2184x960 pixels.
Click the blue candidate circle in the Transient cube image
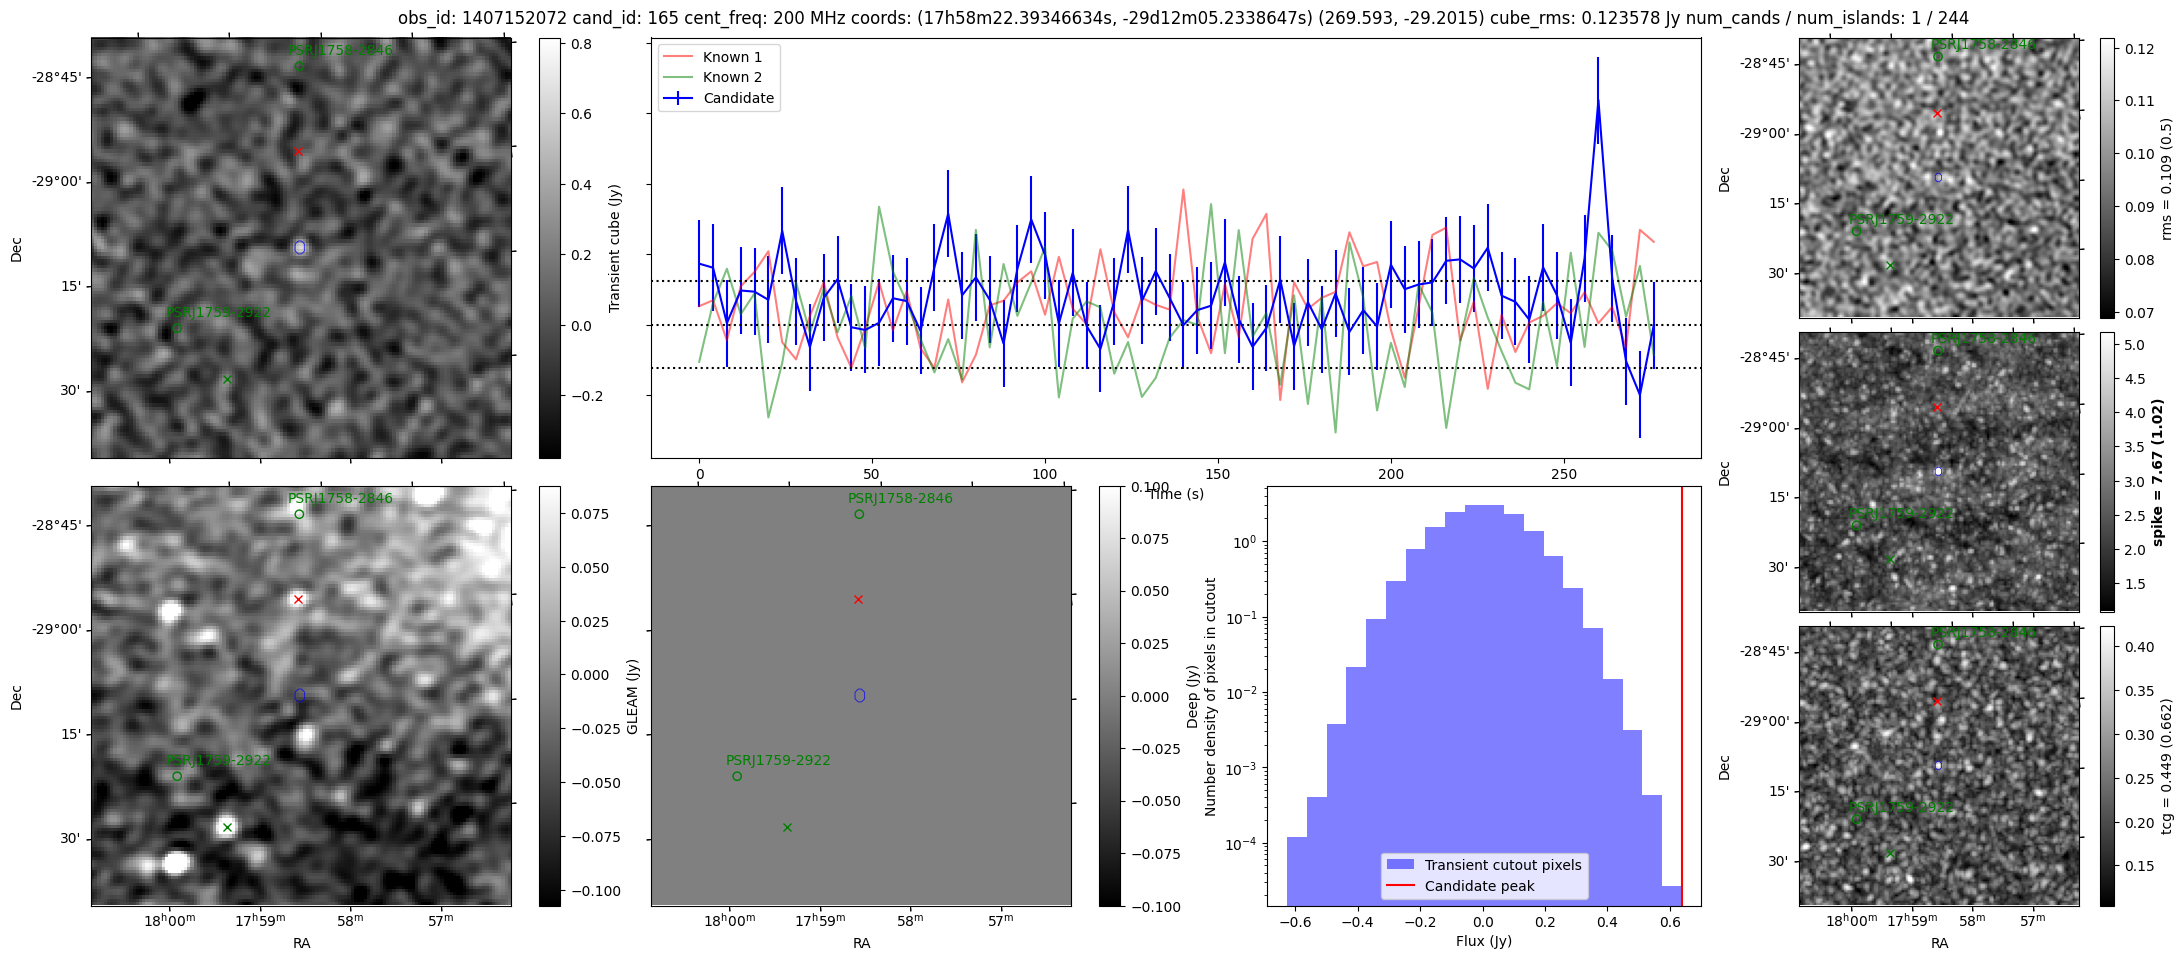(x=300, y=247)
